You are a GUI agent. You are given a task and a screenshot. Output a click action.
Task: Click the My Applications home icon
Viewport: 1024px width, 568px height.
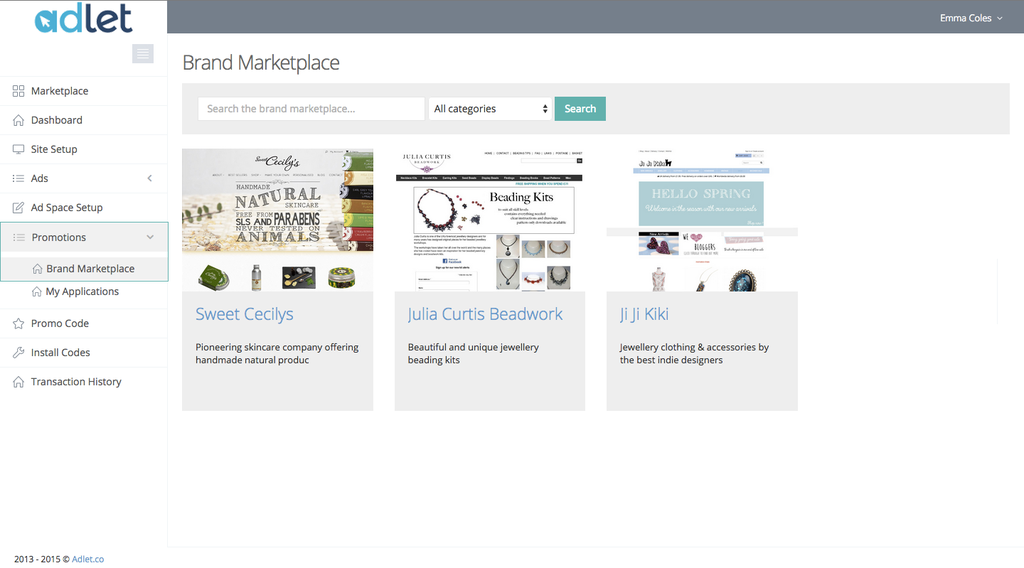point(37,291)
